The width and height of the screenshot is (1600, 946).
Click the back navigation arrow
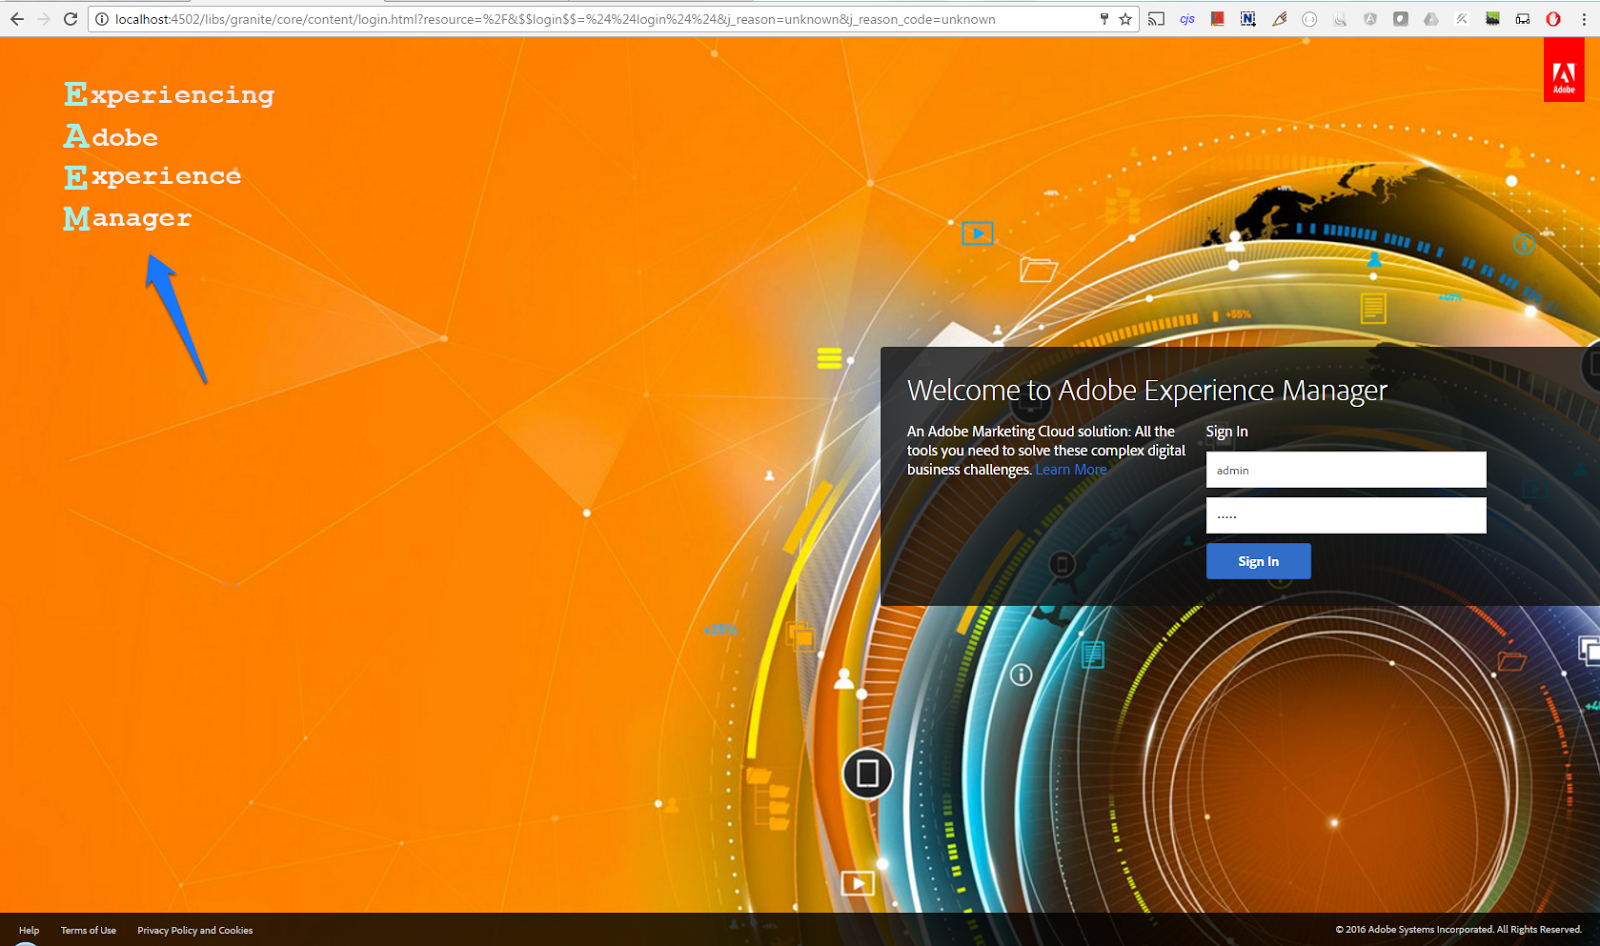pyautogui.click(x=17, y=18)
